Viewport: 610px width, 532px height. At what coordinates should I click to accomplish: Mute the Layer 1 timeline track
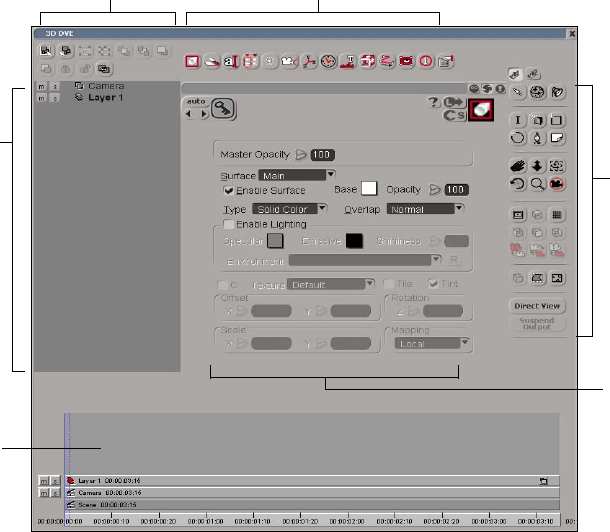point(44,481)
